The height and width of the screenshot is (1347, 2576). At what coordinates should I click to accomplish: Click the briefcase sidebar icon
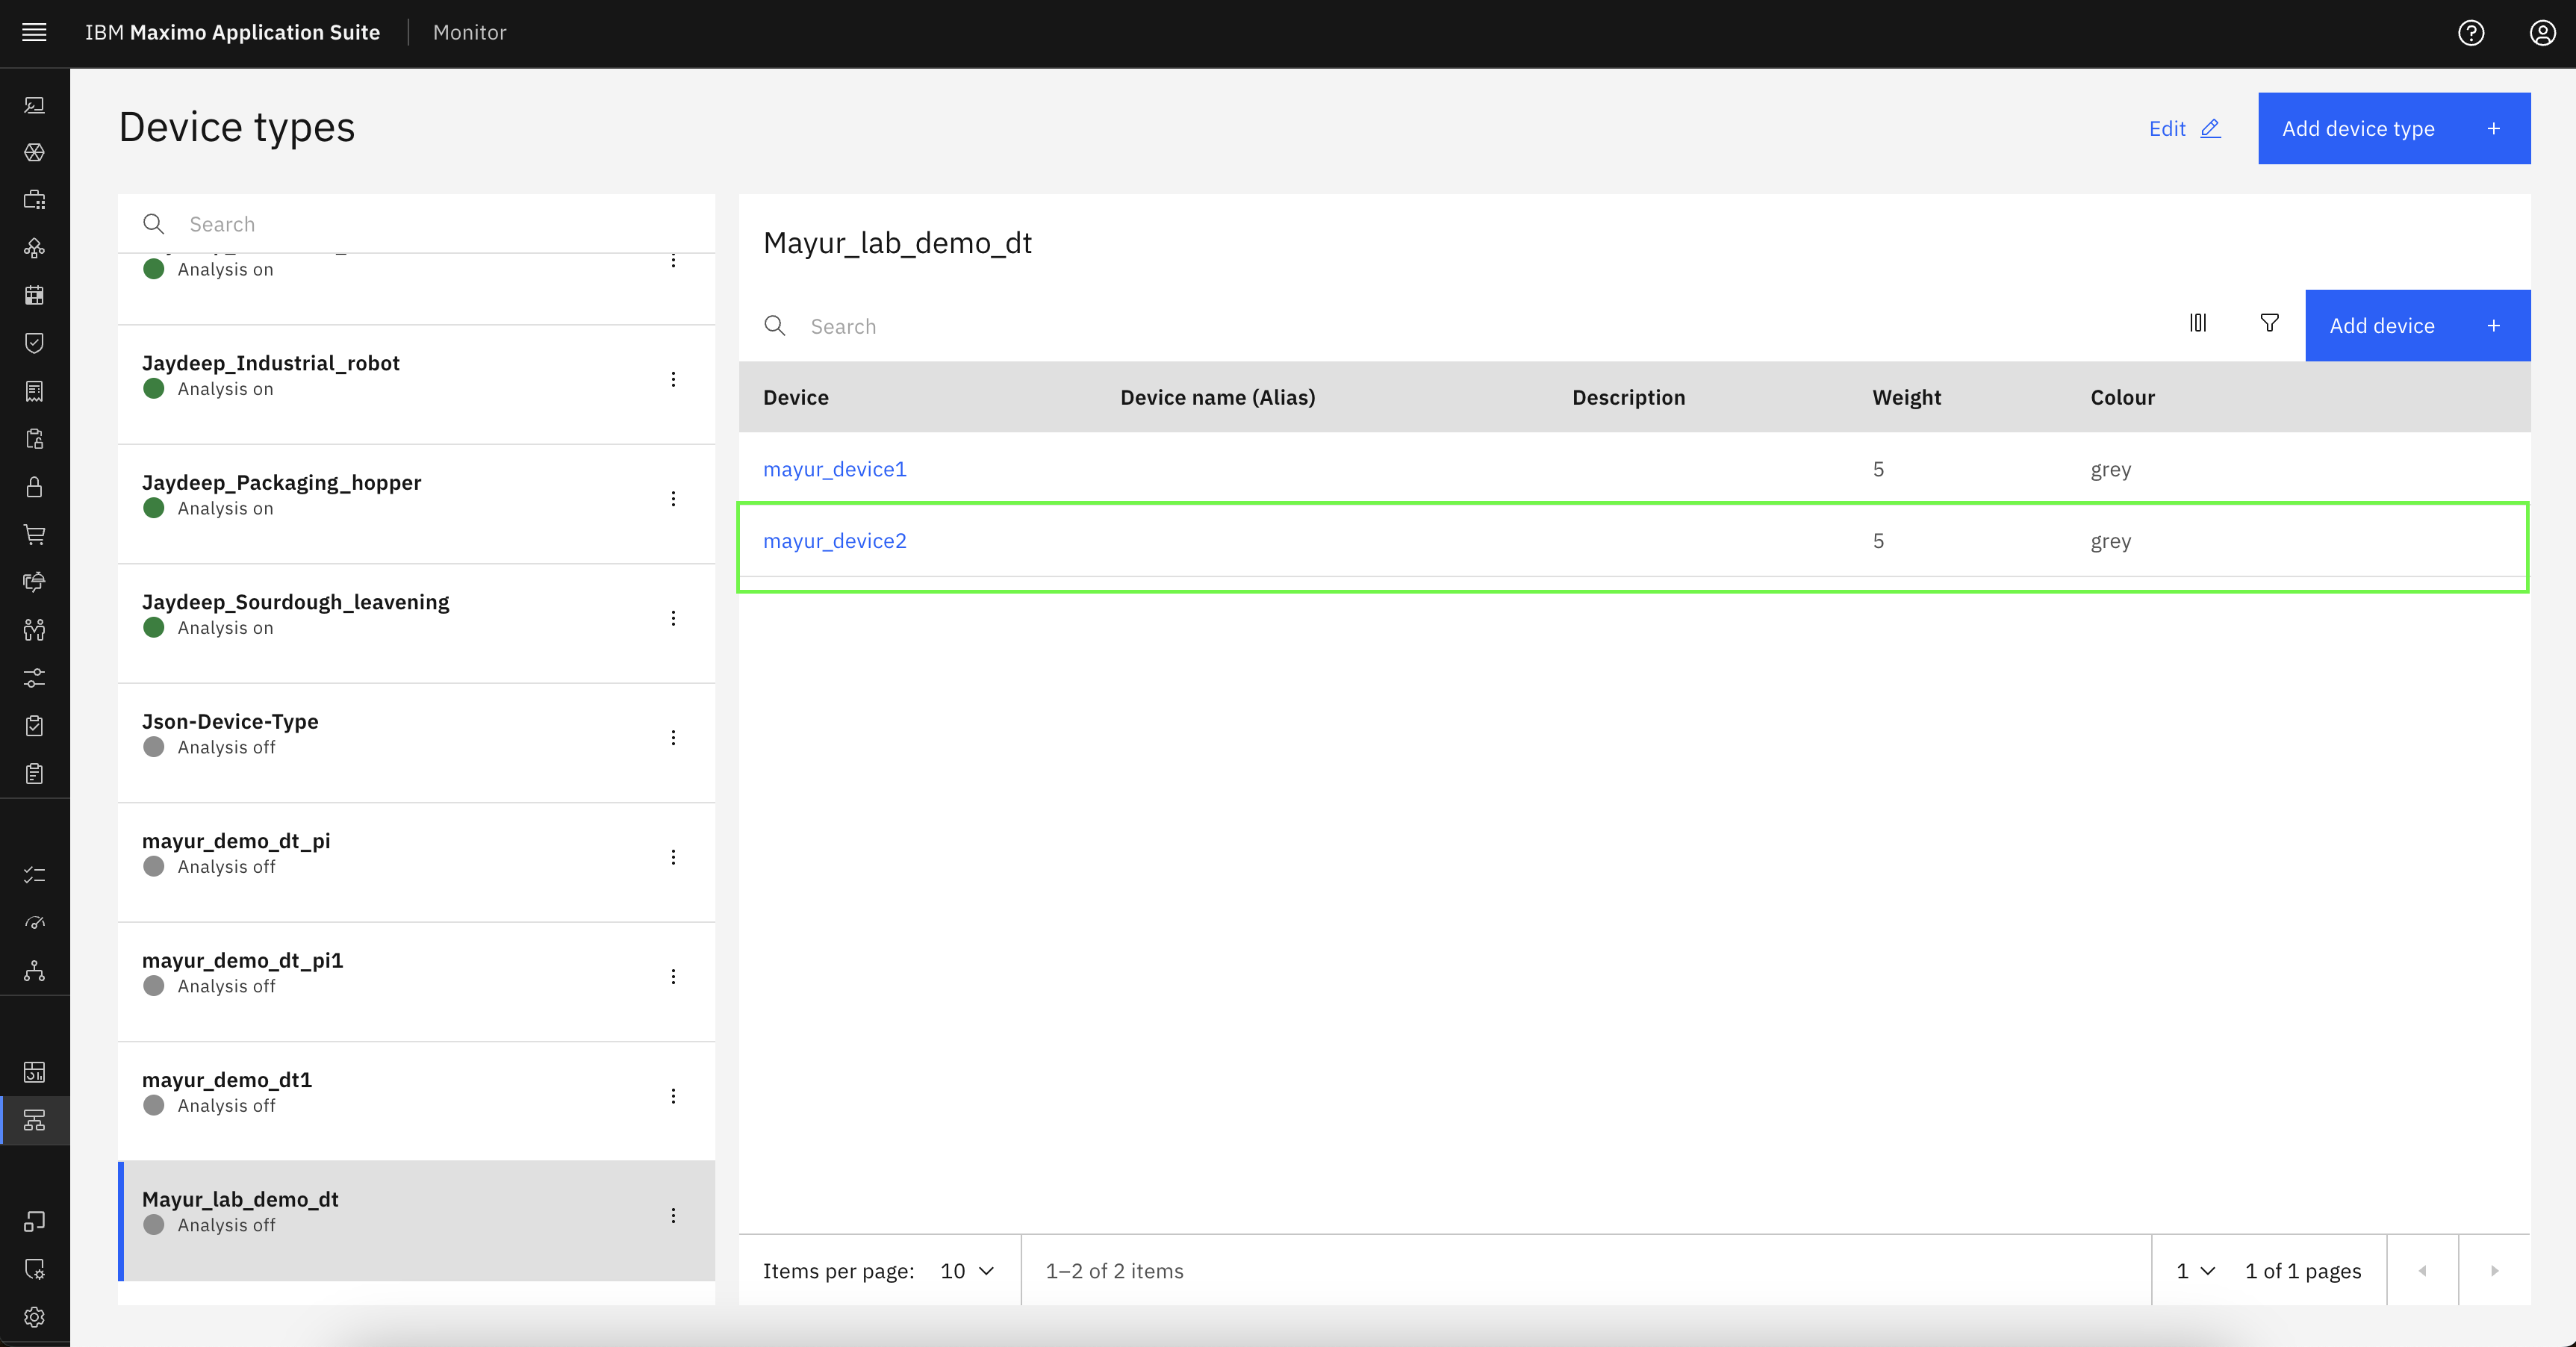pos(34,200)
